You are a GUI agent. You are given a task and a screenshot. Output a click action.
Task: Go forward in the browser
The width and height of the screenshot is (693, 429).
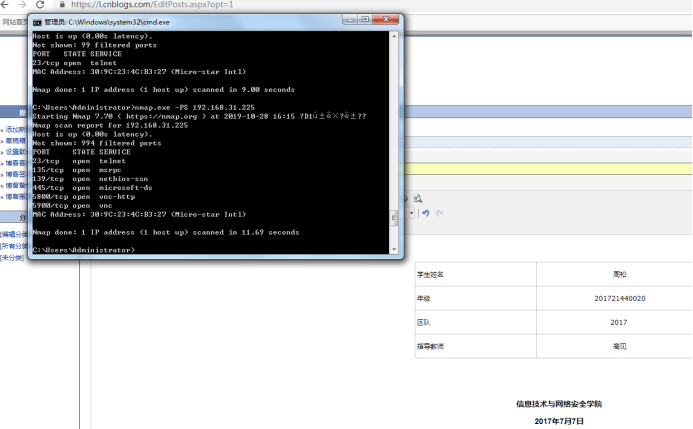[22, 4]
